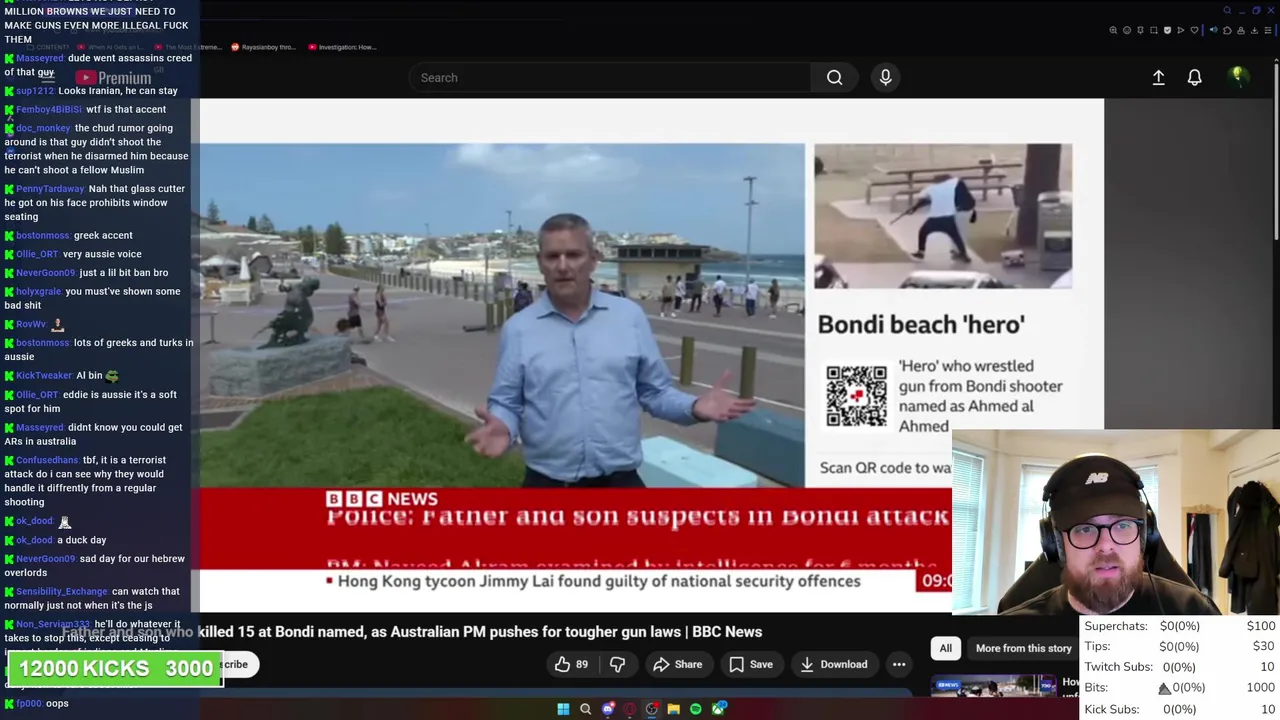1280x720 pixels.
Task: Click browser zoom magnifier toolbar icon
Action: [1113, 30]
